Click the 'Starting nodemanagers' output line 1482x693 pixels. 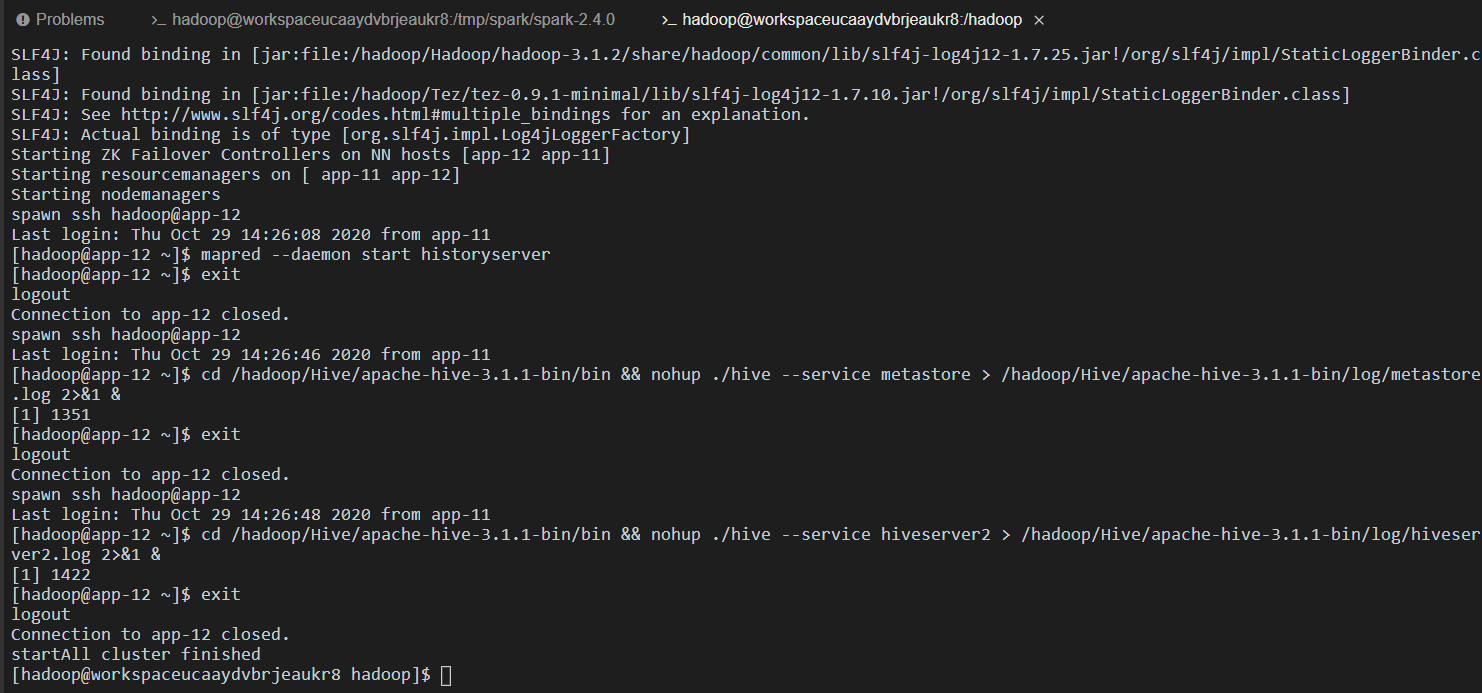[x=116, y=194]
